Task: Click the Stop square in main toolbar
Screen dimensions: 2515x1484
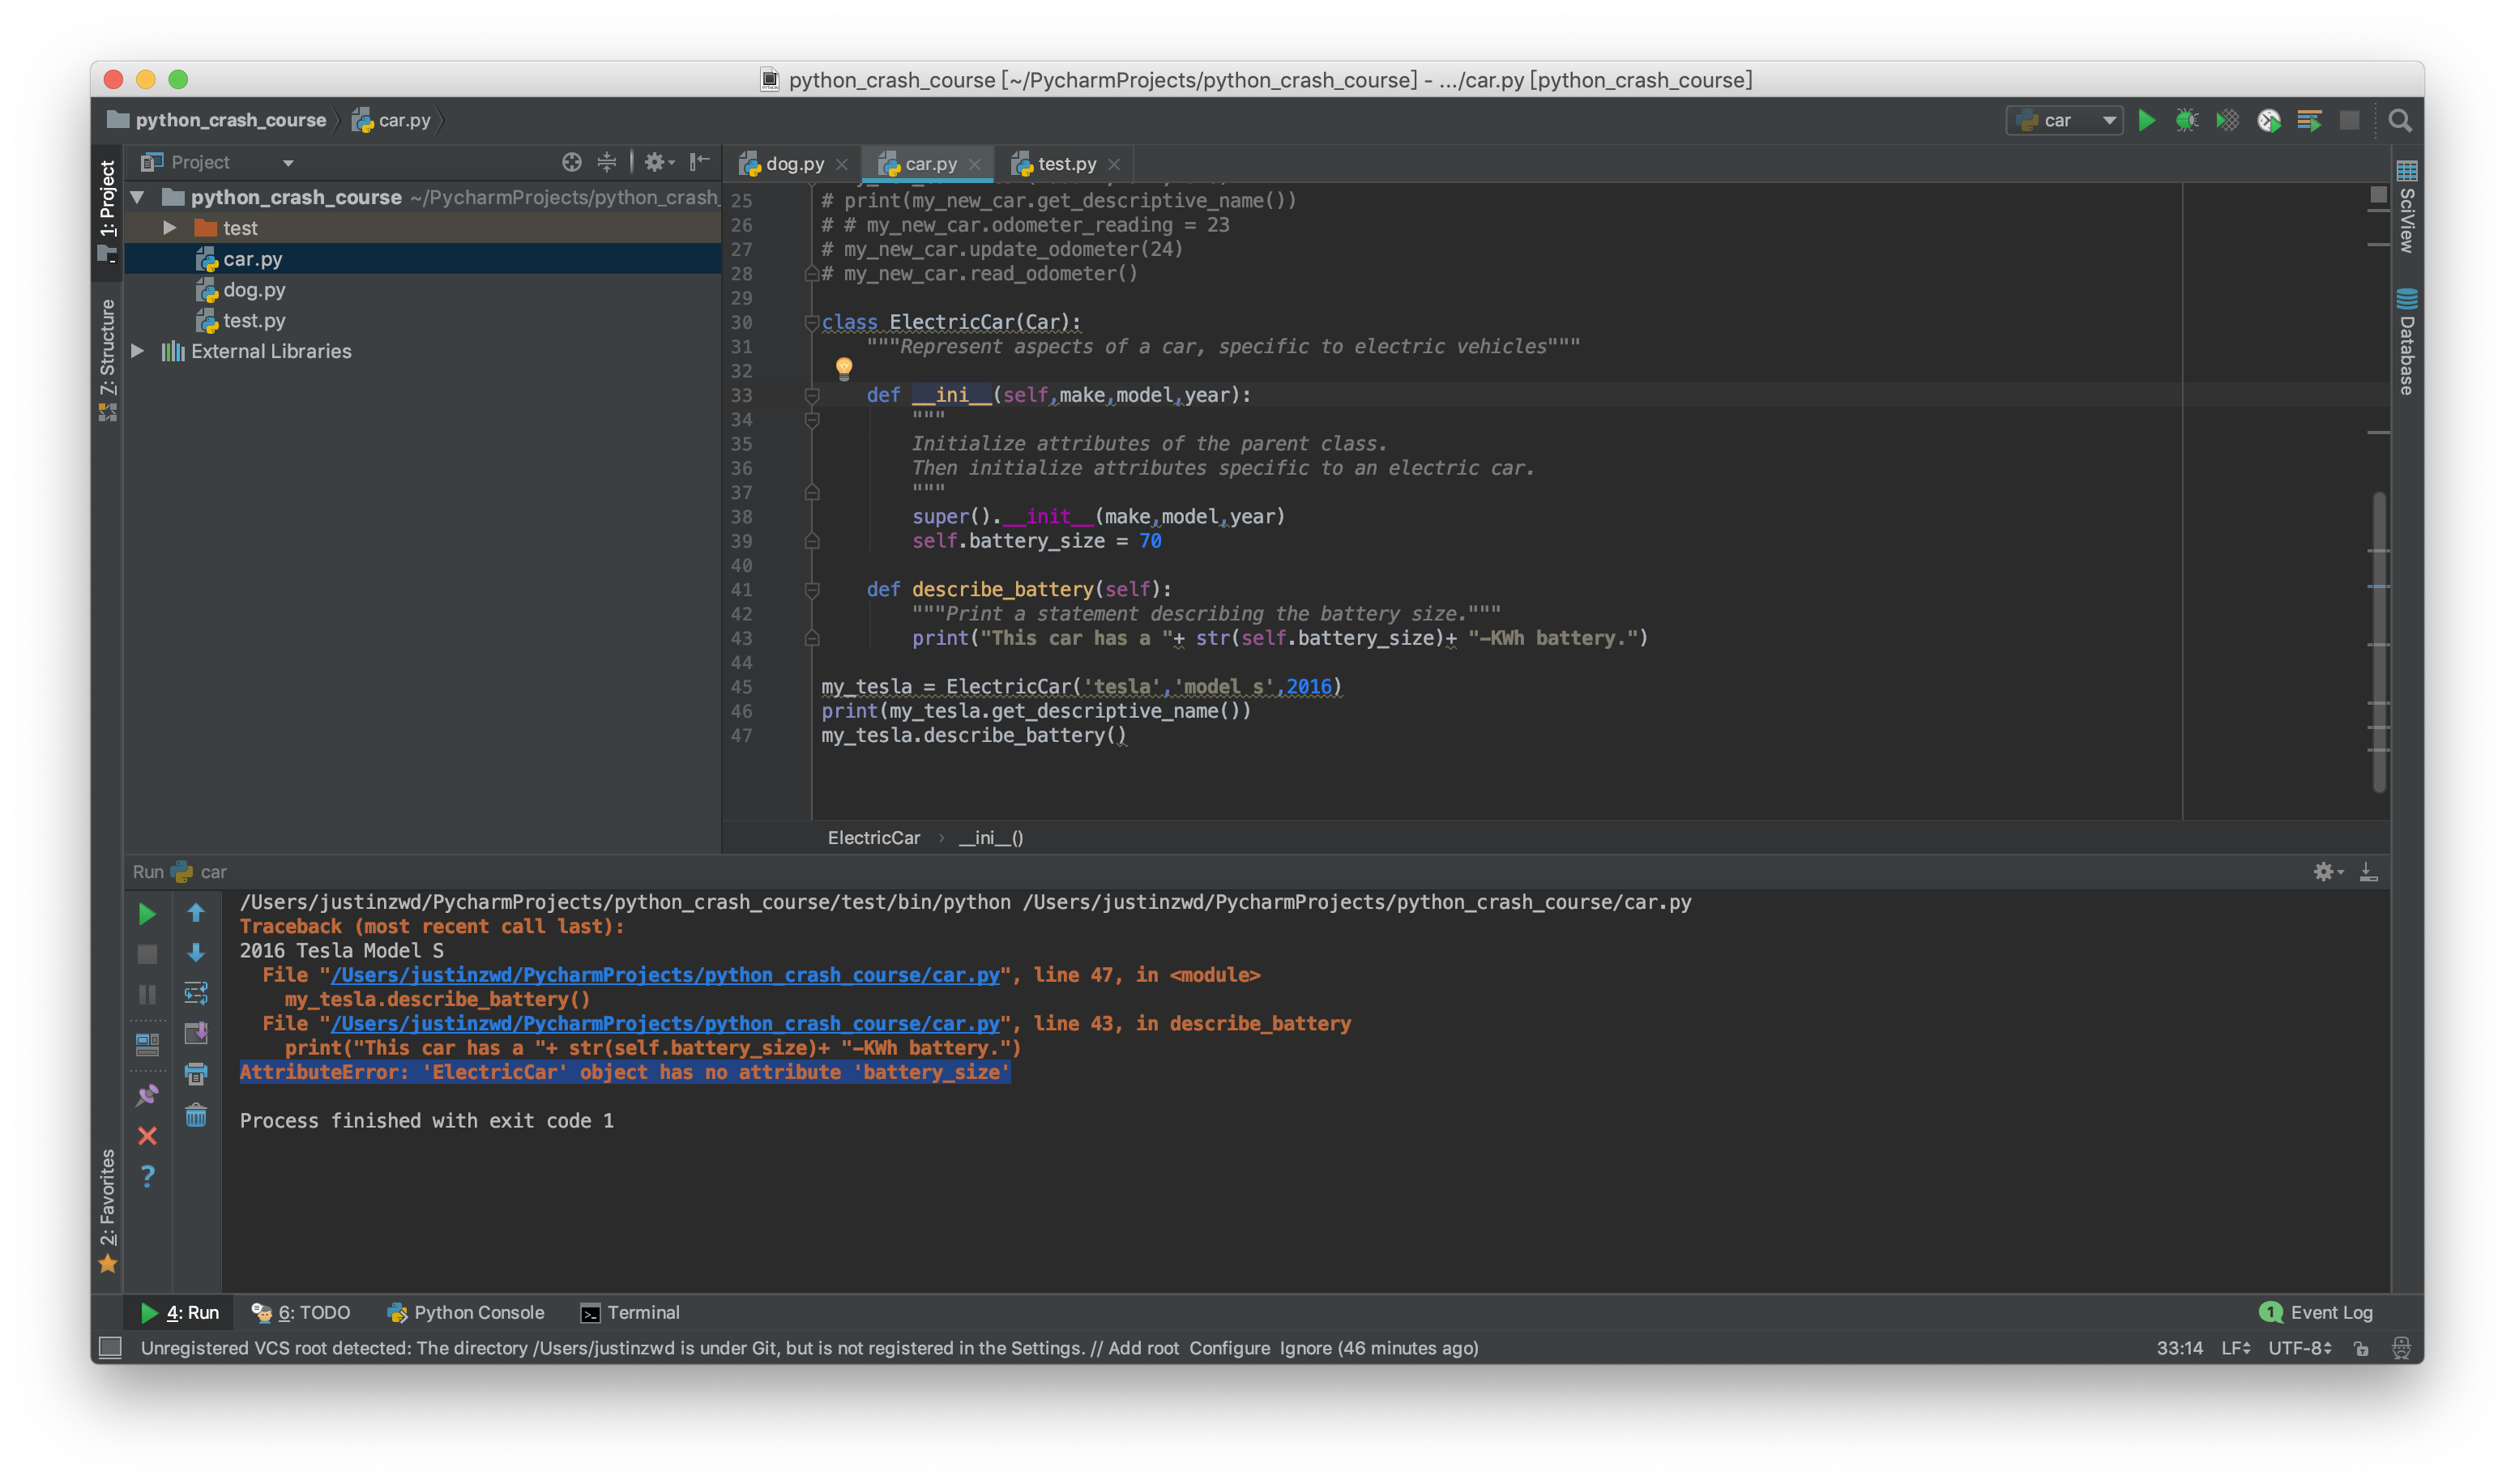Action: click(x=2350, y=121)
